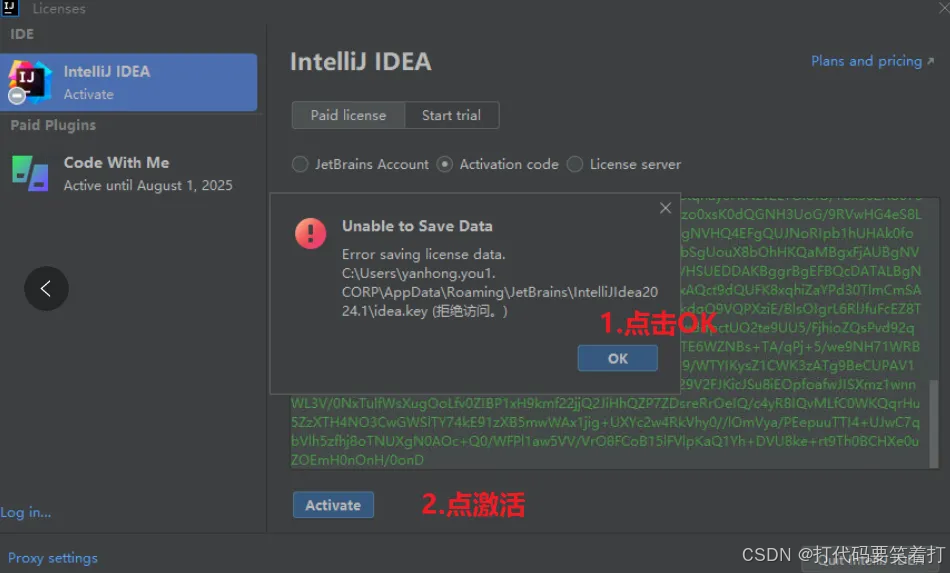Viewport: 950px width, 573px height.
Task: Click the red error exclamation icon
Action: tap(310, 233)
